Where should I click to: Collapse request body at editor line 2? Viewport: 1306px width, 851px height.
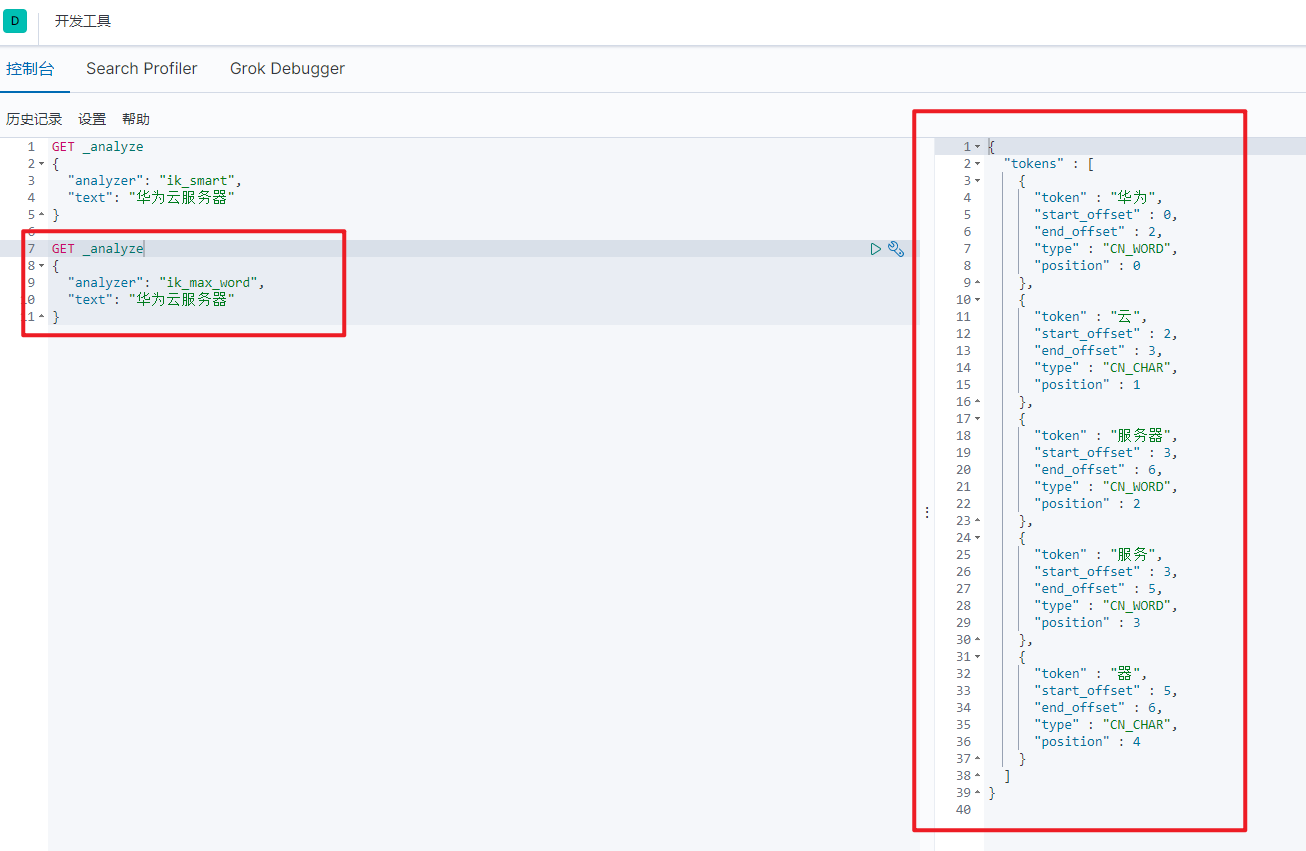pyautogui.click(x=42, y=164)
